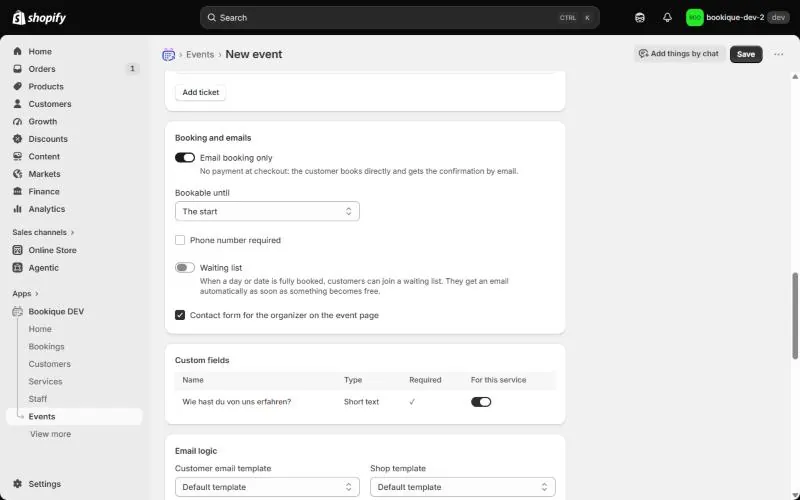Image resolution: width=800 pixels, height=500 pixels.
Task: Expand the Apps section
Action: click(26, 293)
